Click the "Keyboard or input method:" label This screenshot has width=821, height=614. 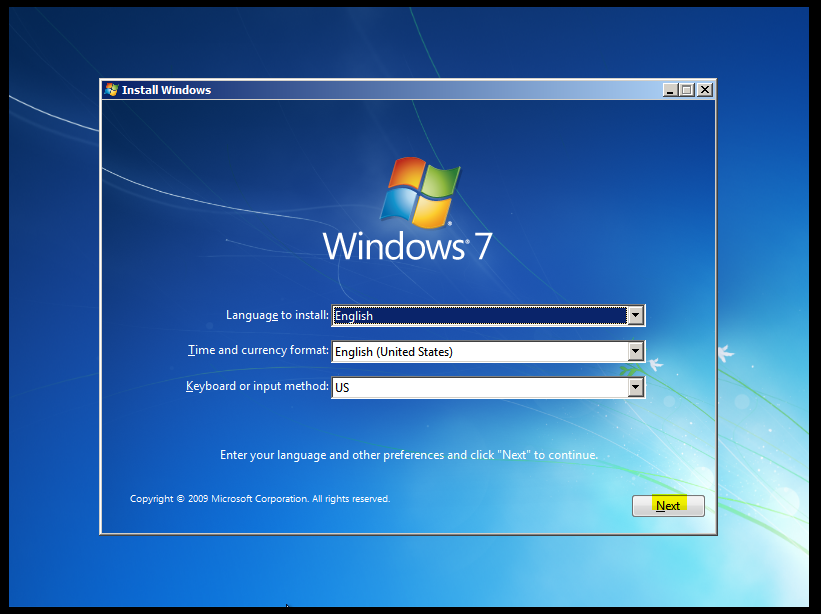257,386
